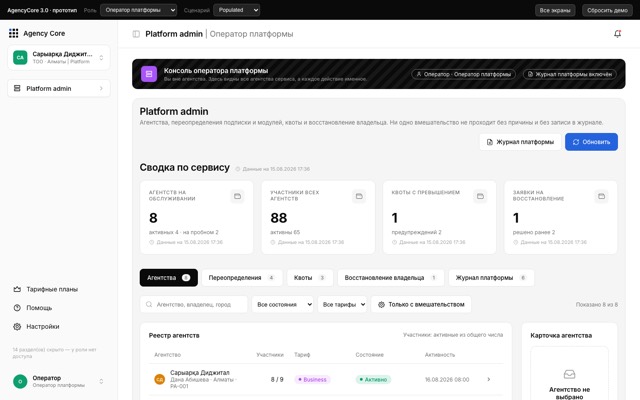Click icon on Заявки на восстановление card

[x=601, y=196]
